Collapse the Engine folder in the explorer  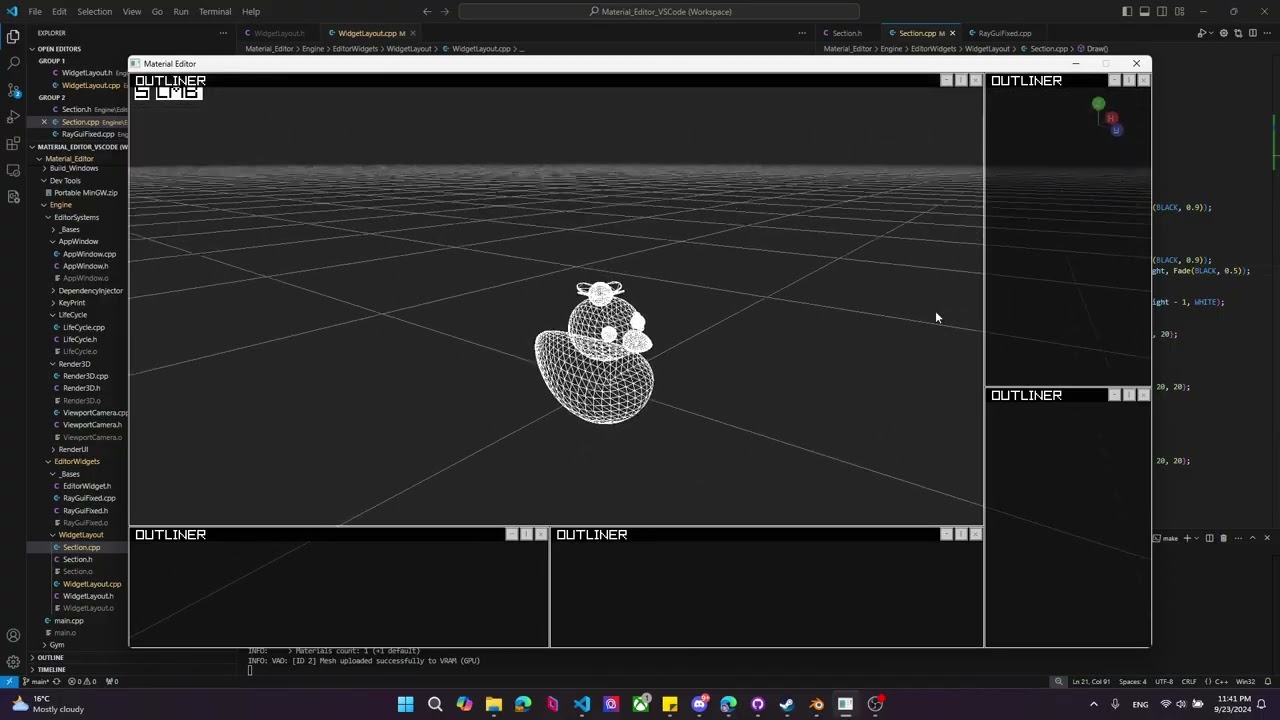click(x=60, y=205)
